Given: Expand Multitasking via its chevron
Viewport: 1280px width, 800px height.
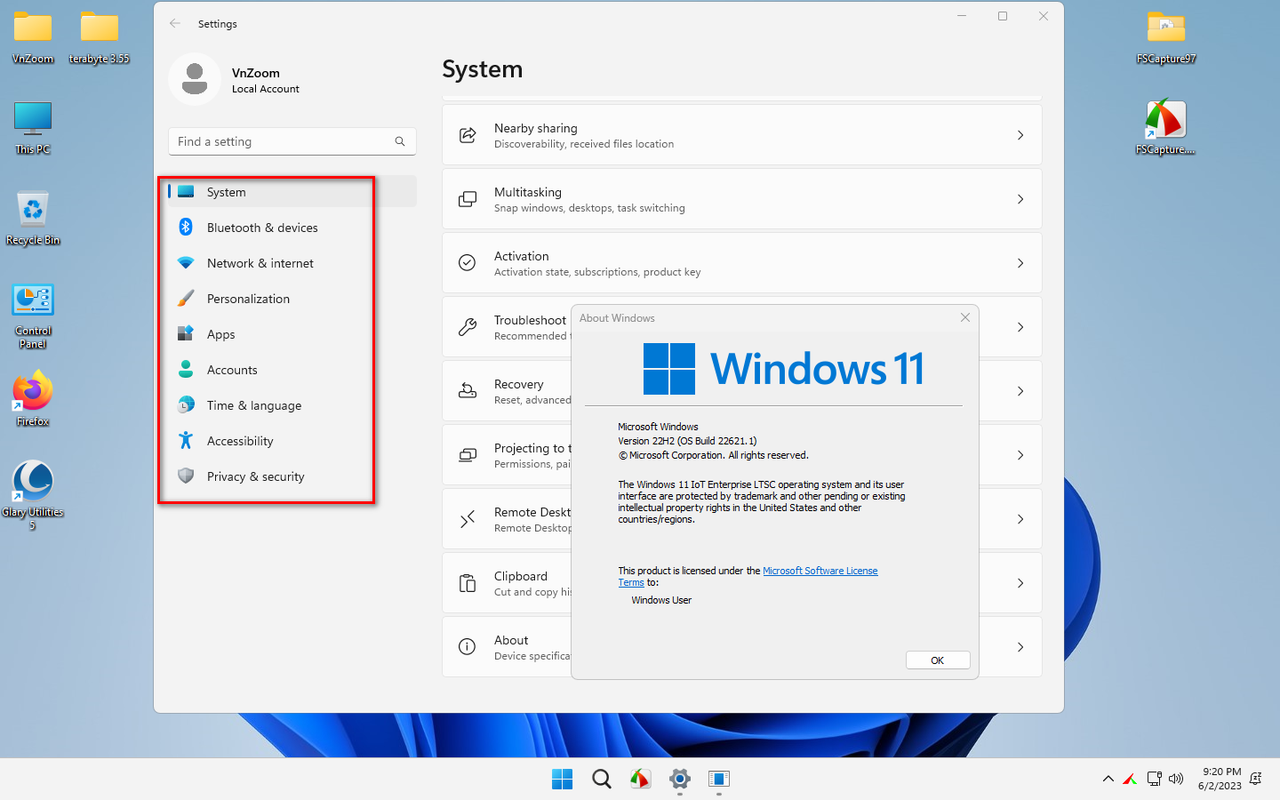Looking at the screenshot, I should [x=1020, y=199].
